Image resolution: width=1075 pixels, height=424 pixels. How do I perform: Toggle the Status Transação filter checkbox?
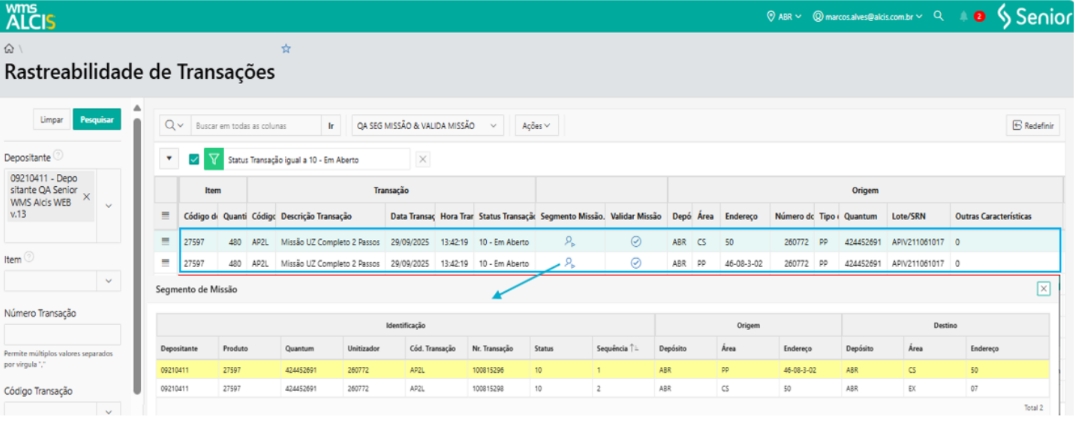[194, 159]
